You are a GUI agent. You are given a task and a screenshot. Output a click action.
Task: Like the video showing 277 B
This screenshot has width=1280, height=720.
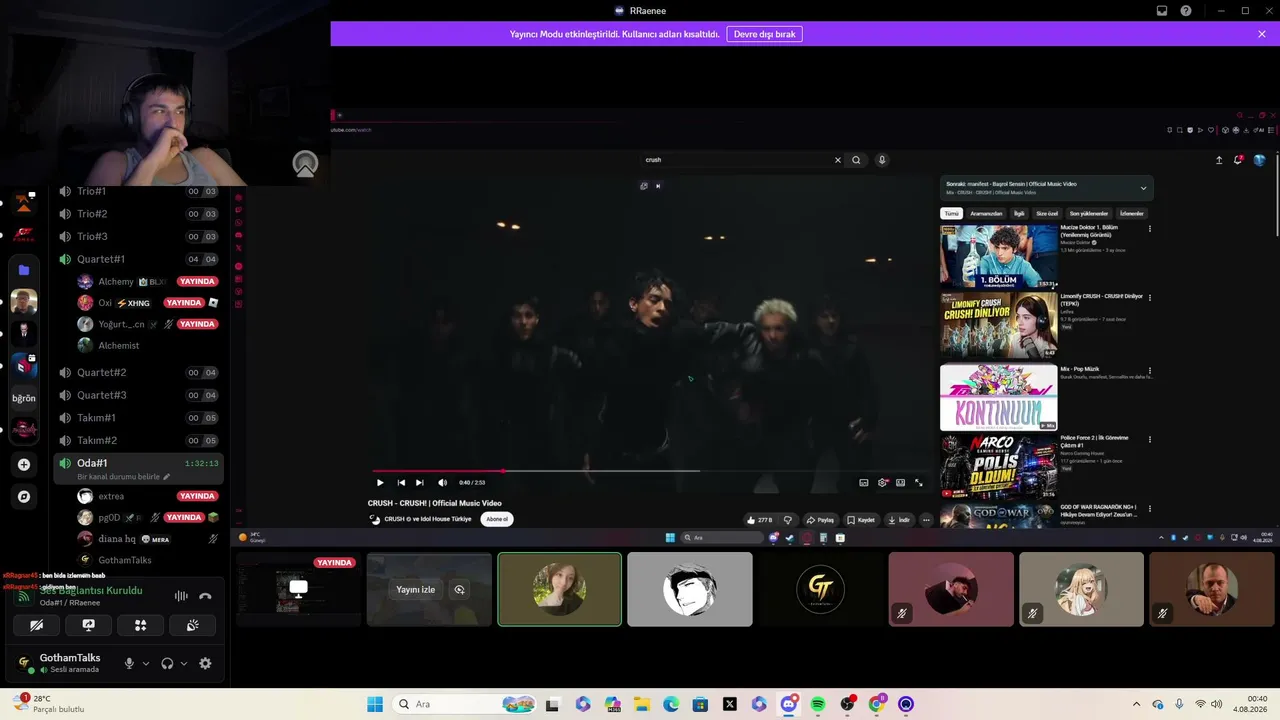click(760, 520)
